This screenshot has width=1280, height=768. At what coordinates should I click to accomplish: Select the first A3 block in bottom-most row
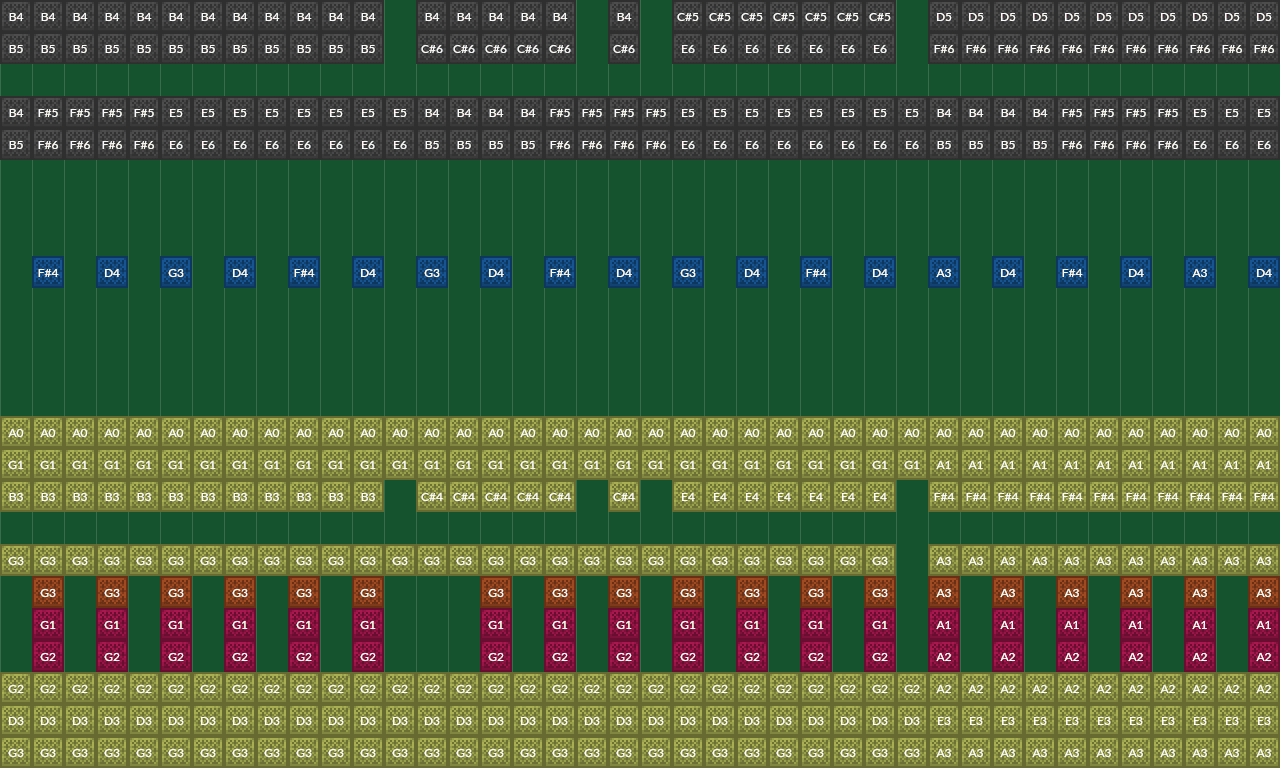(944, 753)
